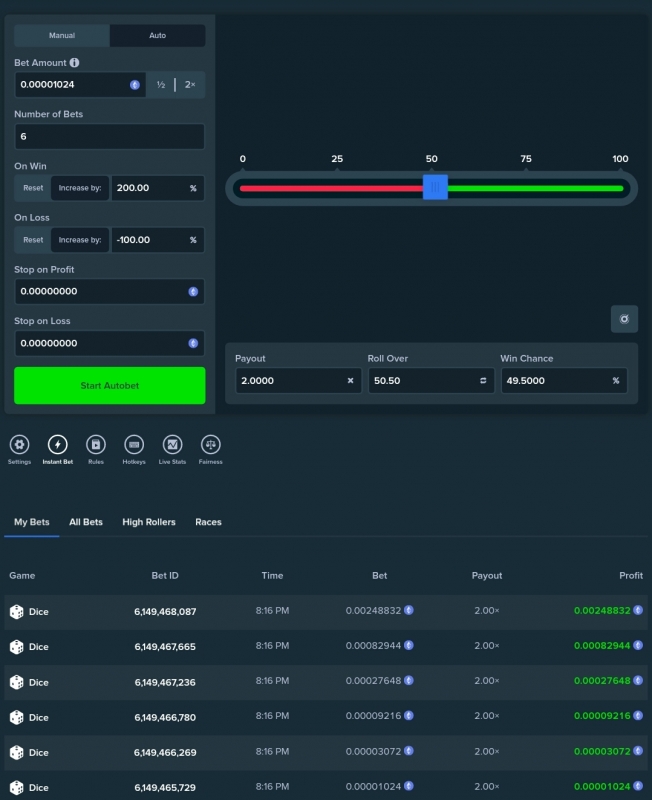
Task: Open the Live Stats chart icon
Action: [172, 444]
